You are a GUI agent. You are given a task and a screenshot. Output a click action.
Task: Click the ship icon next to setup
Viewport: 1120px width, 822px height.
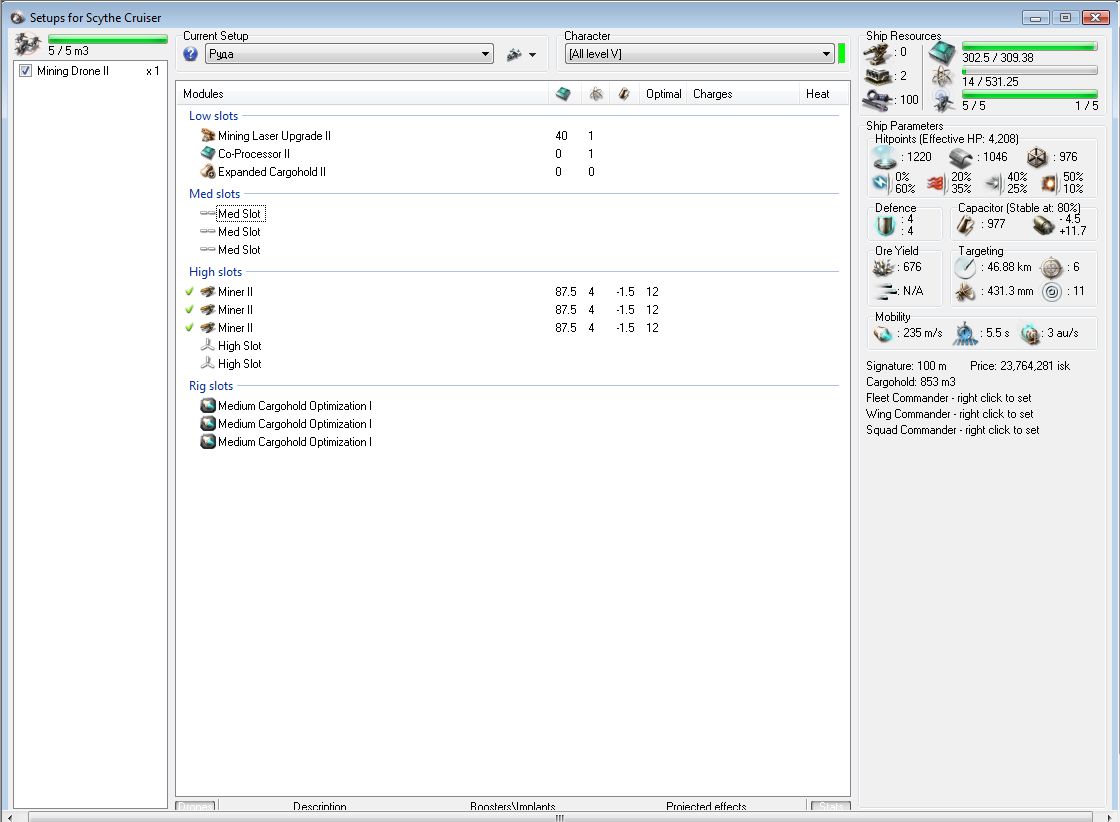pyautogui.click(x=514, y=54)
